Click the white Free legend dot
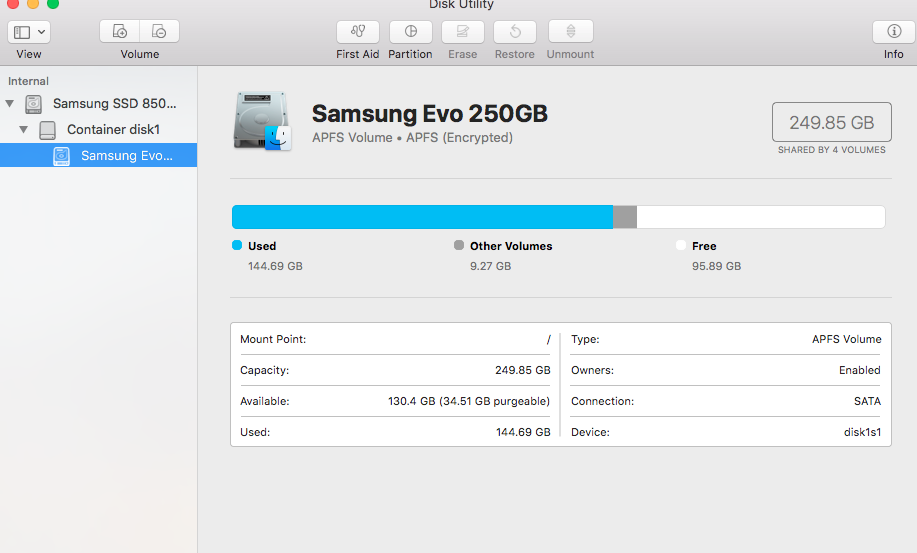This screenshot has width=917, height=553. tap(681, 245)
